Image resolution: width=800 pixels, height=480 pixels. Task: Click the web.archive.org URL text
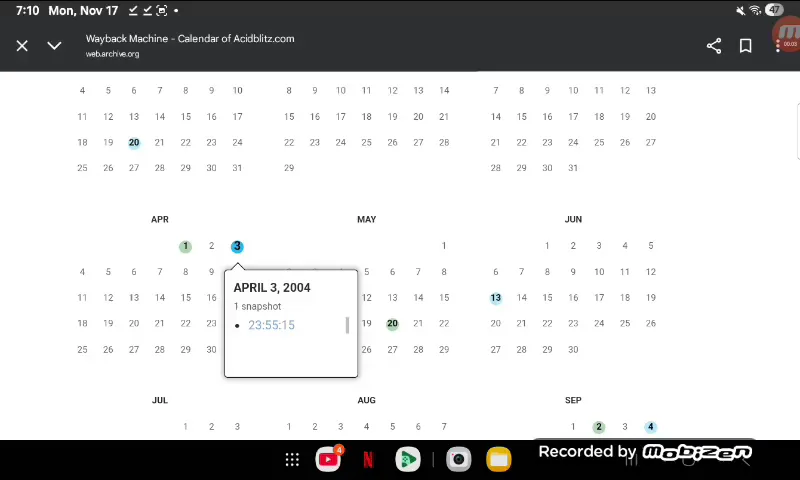point(112,54)
